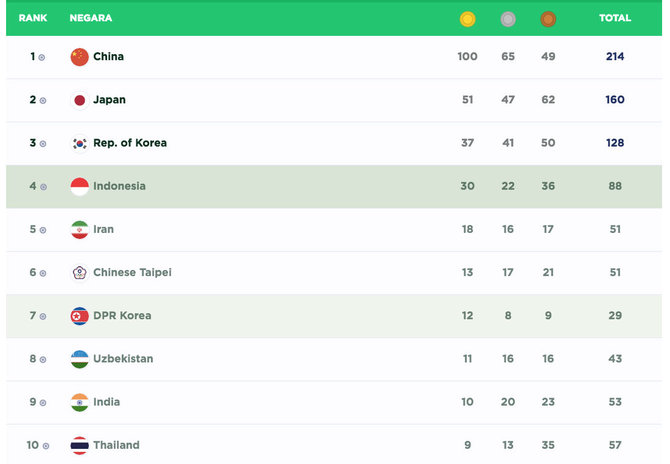Click the China flag icon
670x464 pixels.
[80, 57]
